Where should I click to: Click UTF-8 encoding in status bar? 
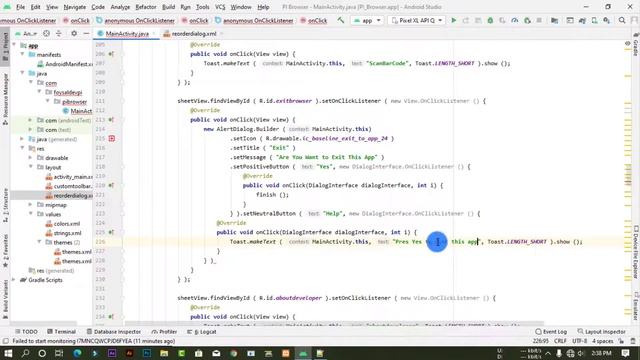pos(580,341)
